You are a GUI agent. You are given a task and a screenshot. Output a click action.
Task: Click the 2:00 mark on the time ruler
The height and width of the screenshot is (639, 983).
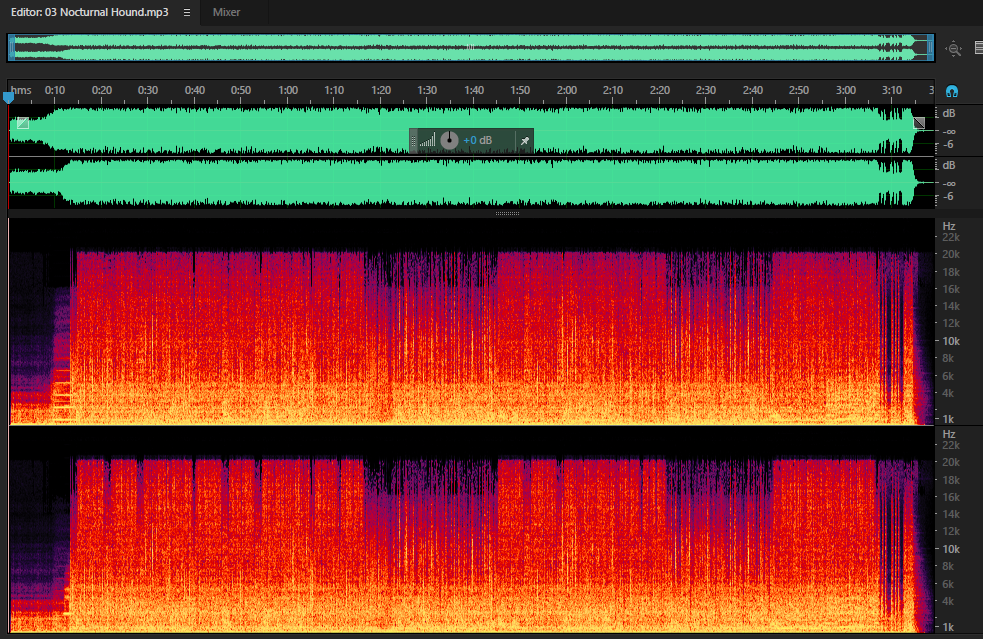(x=567, y=90)
